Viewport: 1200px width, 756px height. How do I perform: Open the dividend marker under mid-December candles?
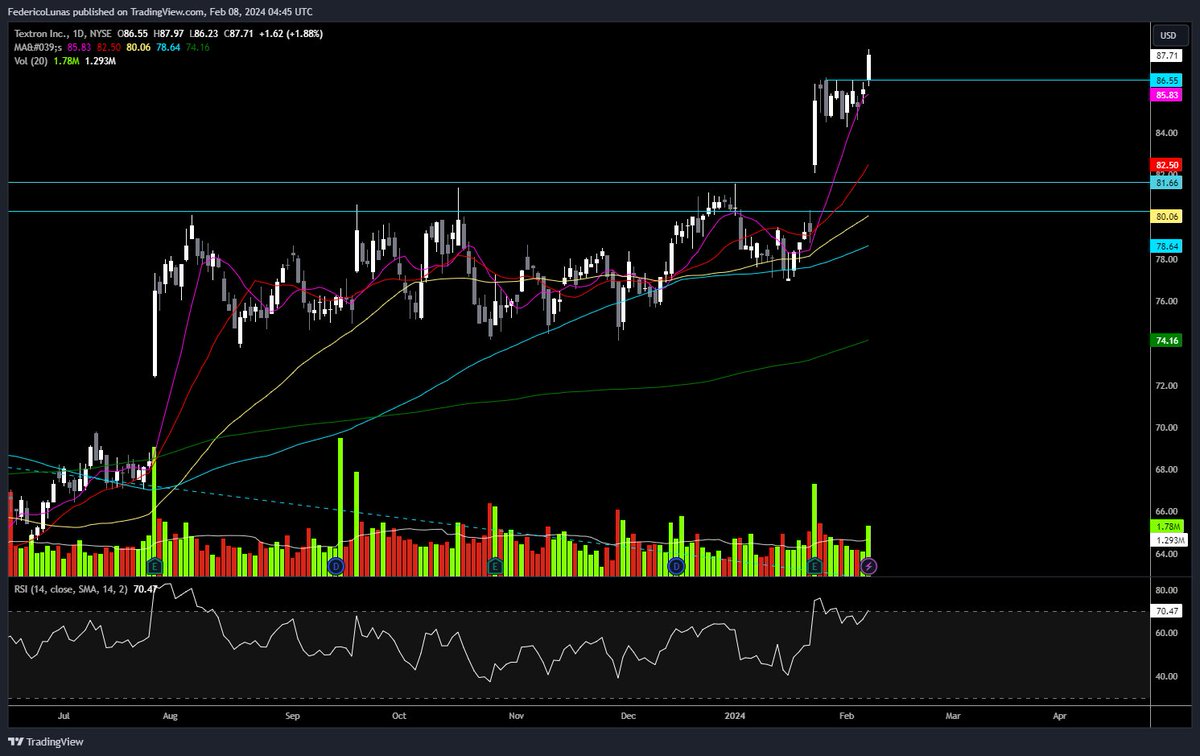(x=675, y=566)
